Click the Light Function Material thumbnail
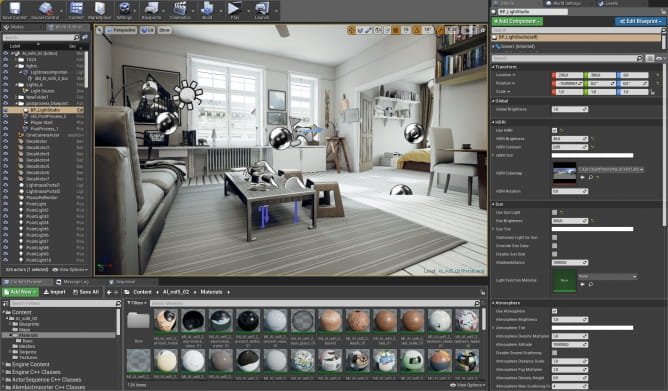 point(564,280)
